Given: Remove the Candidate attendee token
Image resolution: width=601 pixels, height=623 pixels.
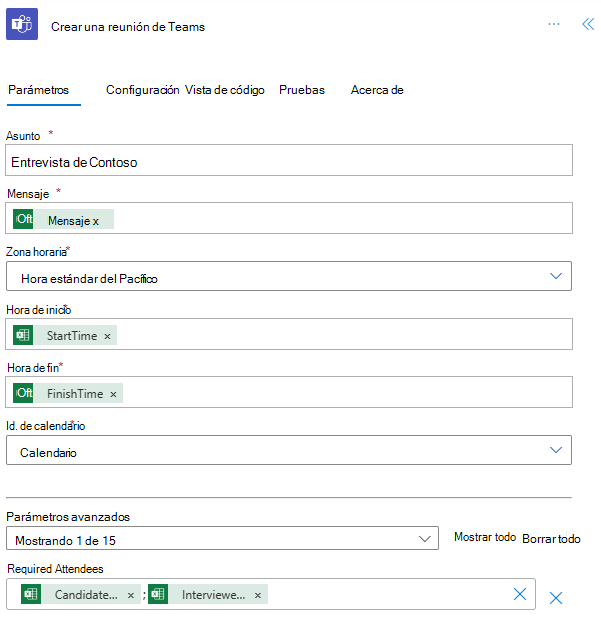Looking at the screenshot, I should (131, 595).
